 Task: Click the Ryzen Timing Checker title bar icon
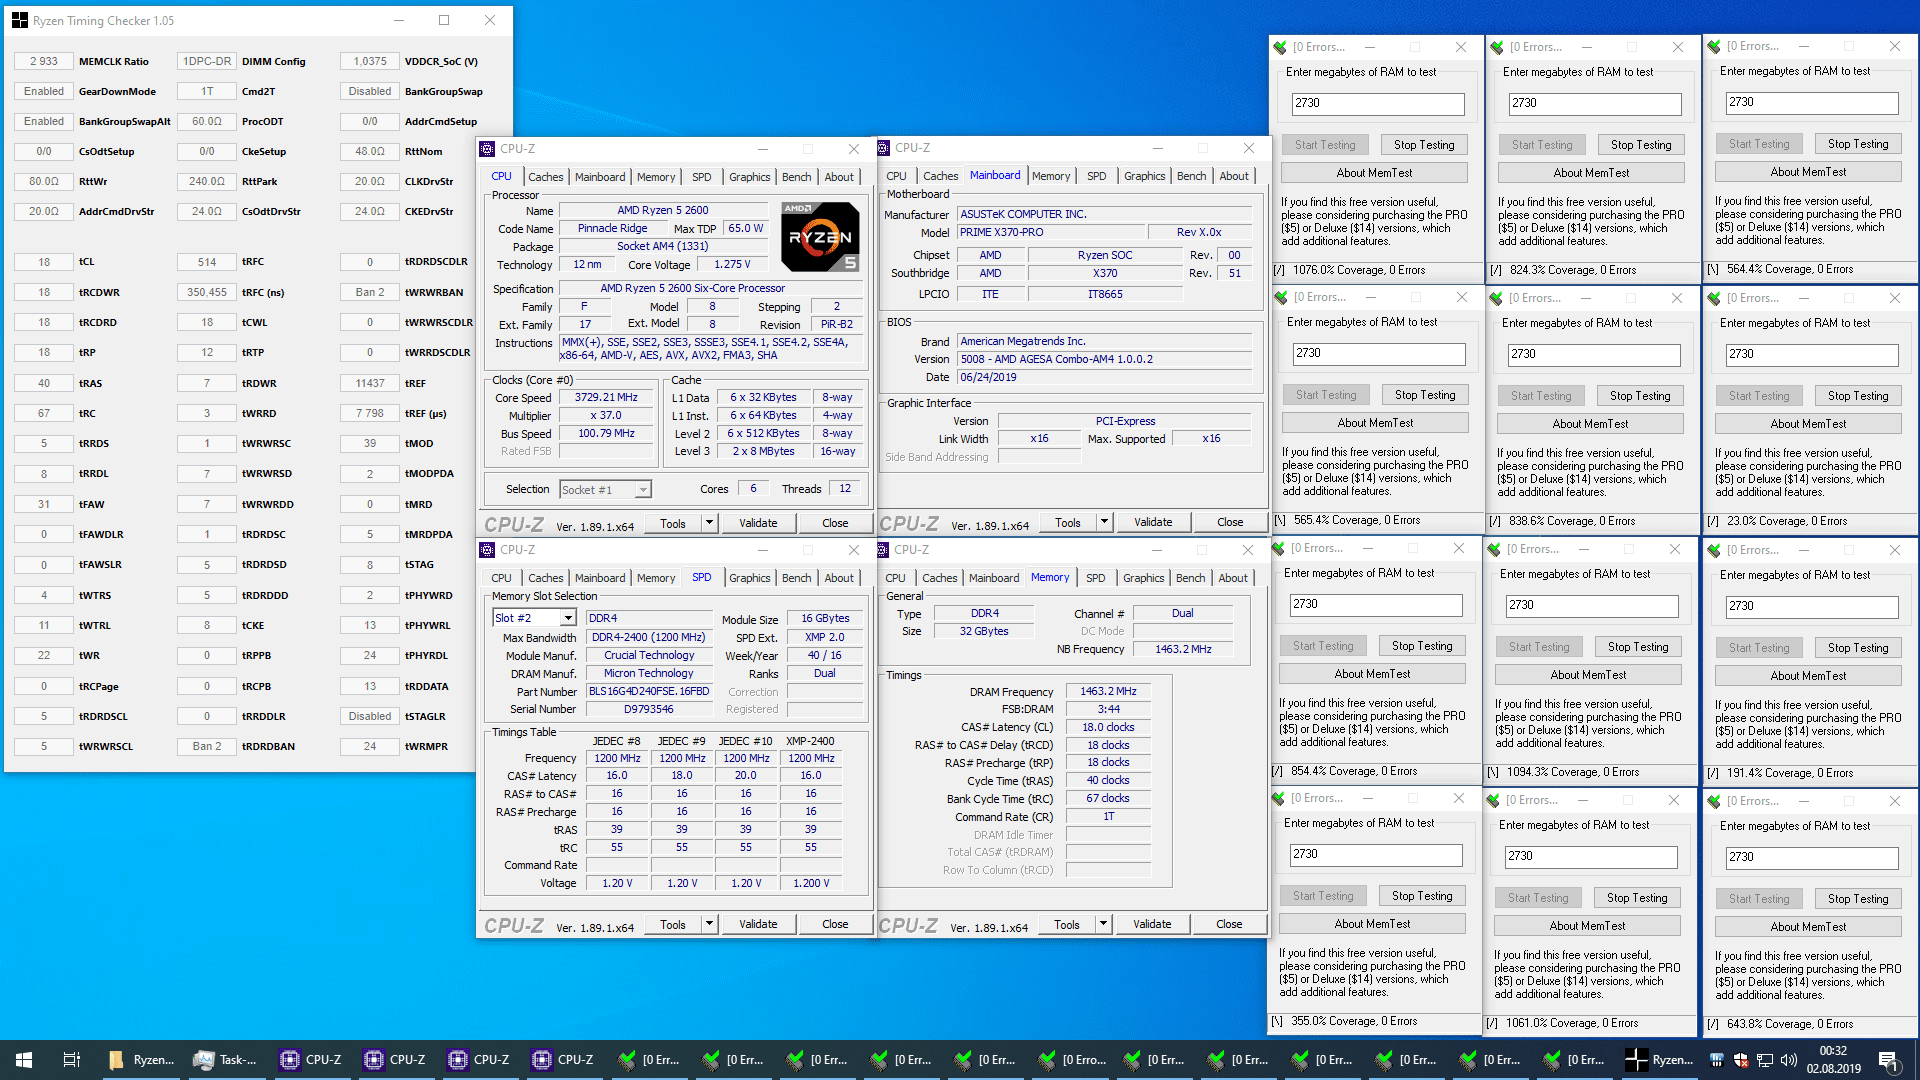20,20
